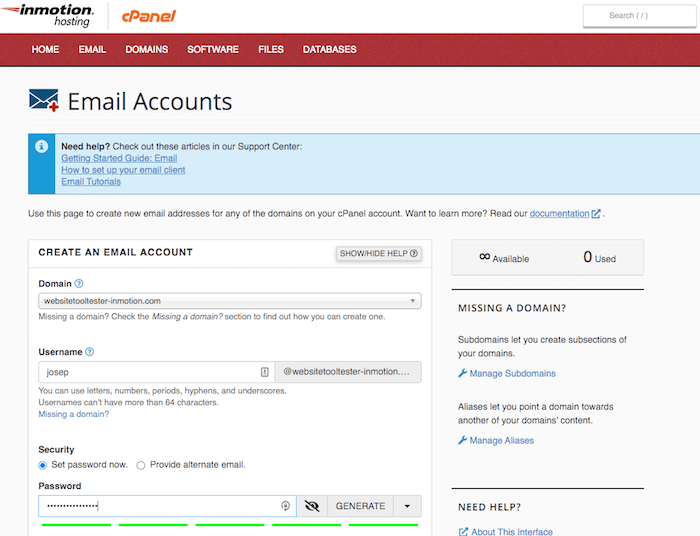
Task: Click the Search box at top right
Action: tap(640, 16)
